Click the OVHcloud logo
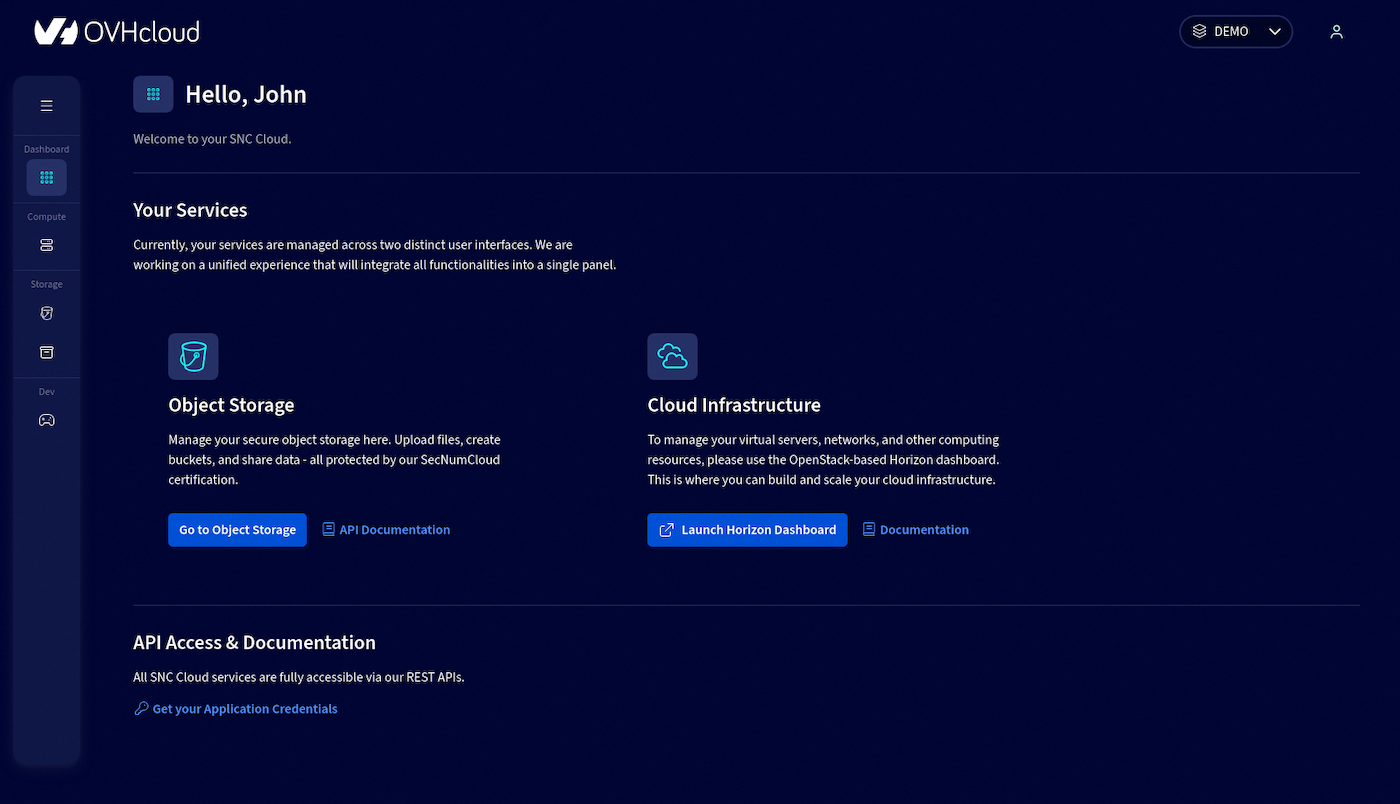This screenshot has width=1400, height=804. pos(117,32)
